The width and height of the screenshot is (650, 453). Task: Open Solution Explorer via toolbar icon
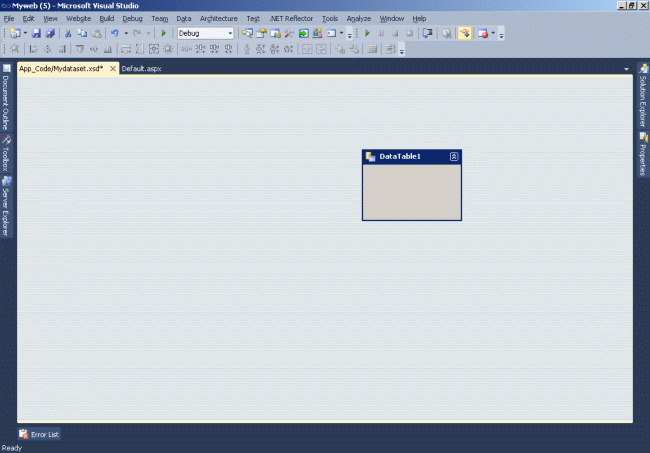pyautogui.click(x=247, y=33)
